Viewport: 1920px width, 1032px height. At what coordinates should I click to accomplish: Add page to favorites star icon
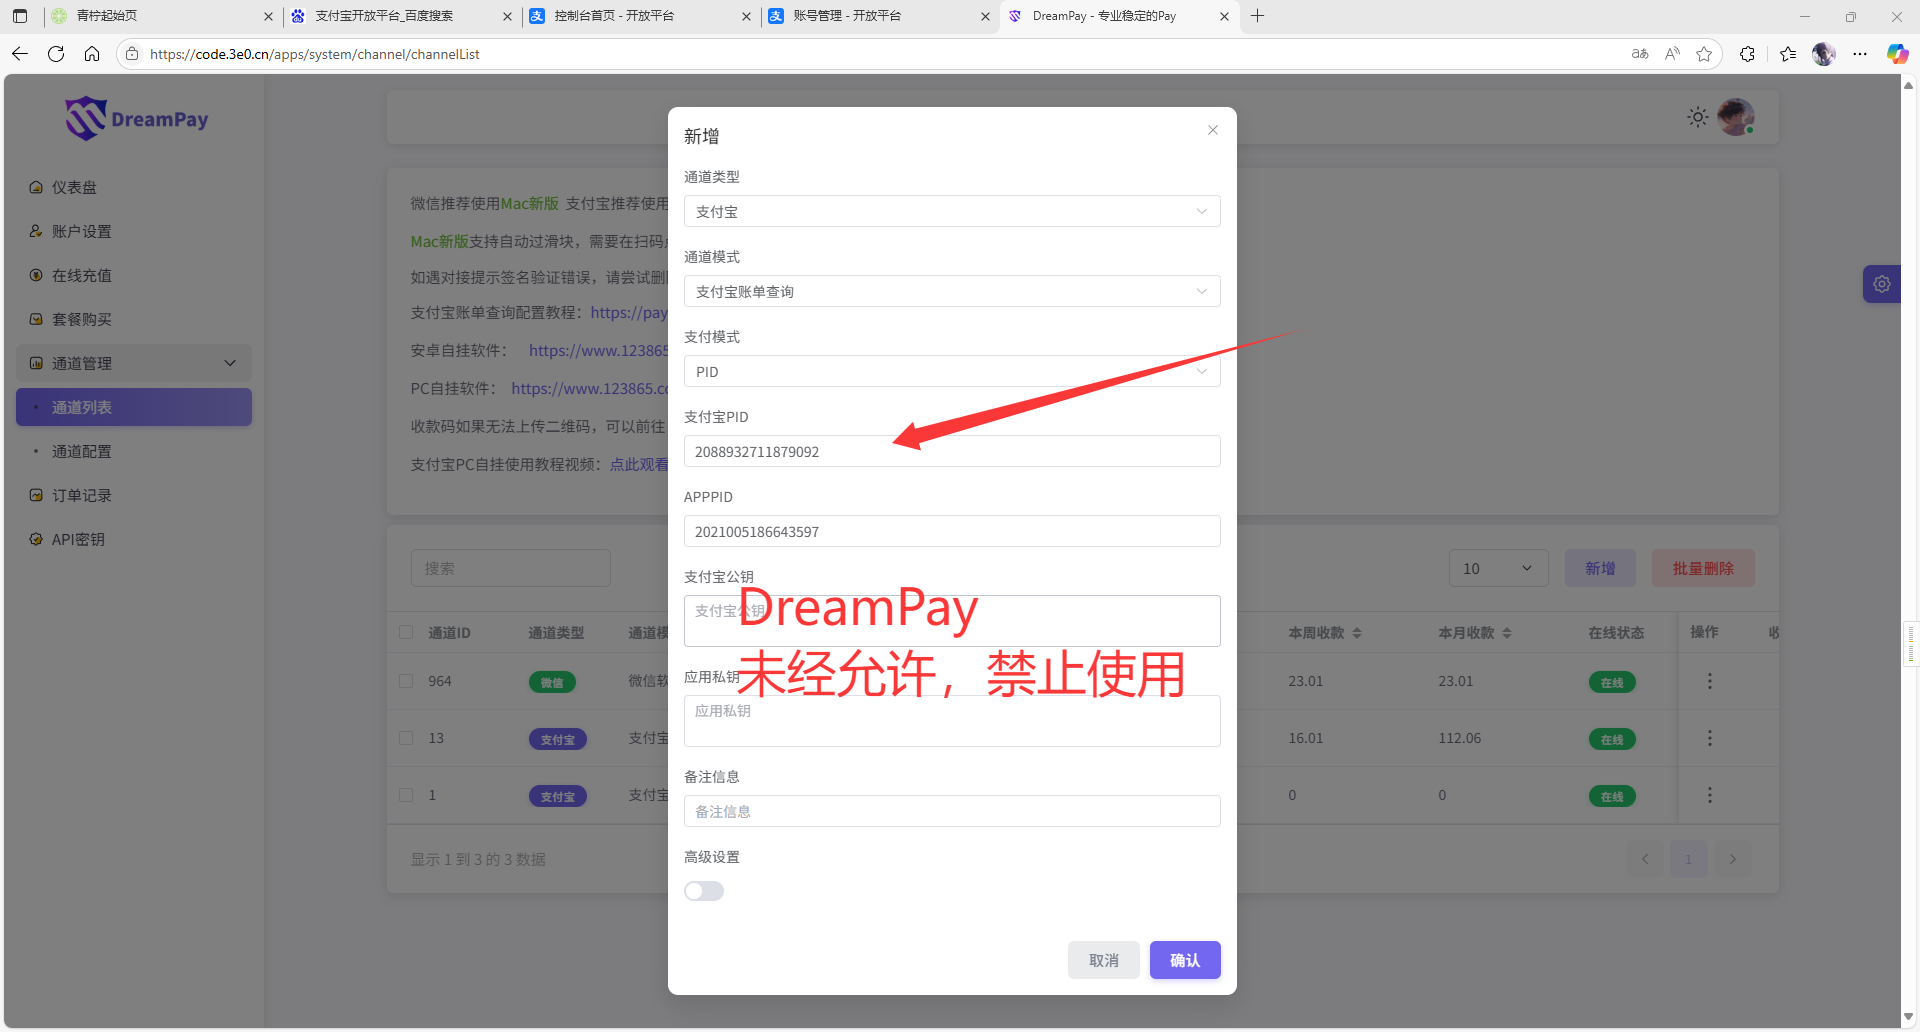1704,54
